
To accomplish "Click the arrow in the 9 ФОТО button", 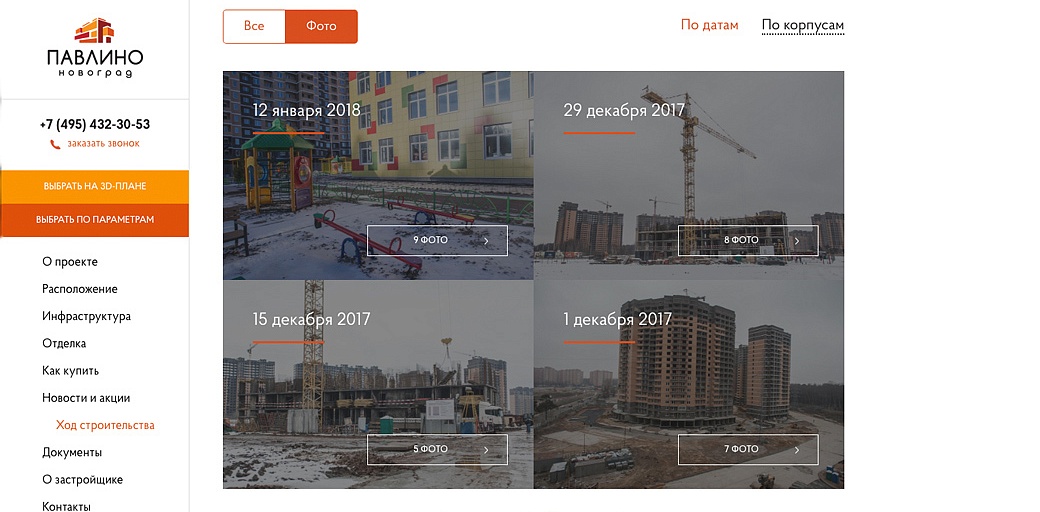I will click(x=486, y=241).
